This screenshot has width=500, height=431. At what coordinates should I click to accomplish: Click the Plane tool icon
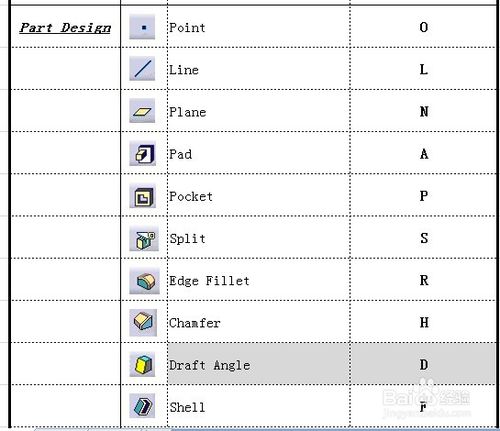pyautogui.click(x=142, y=111)
